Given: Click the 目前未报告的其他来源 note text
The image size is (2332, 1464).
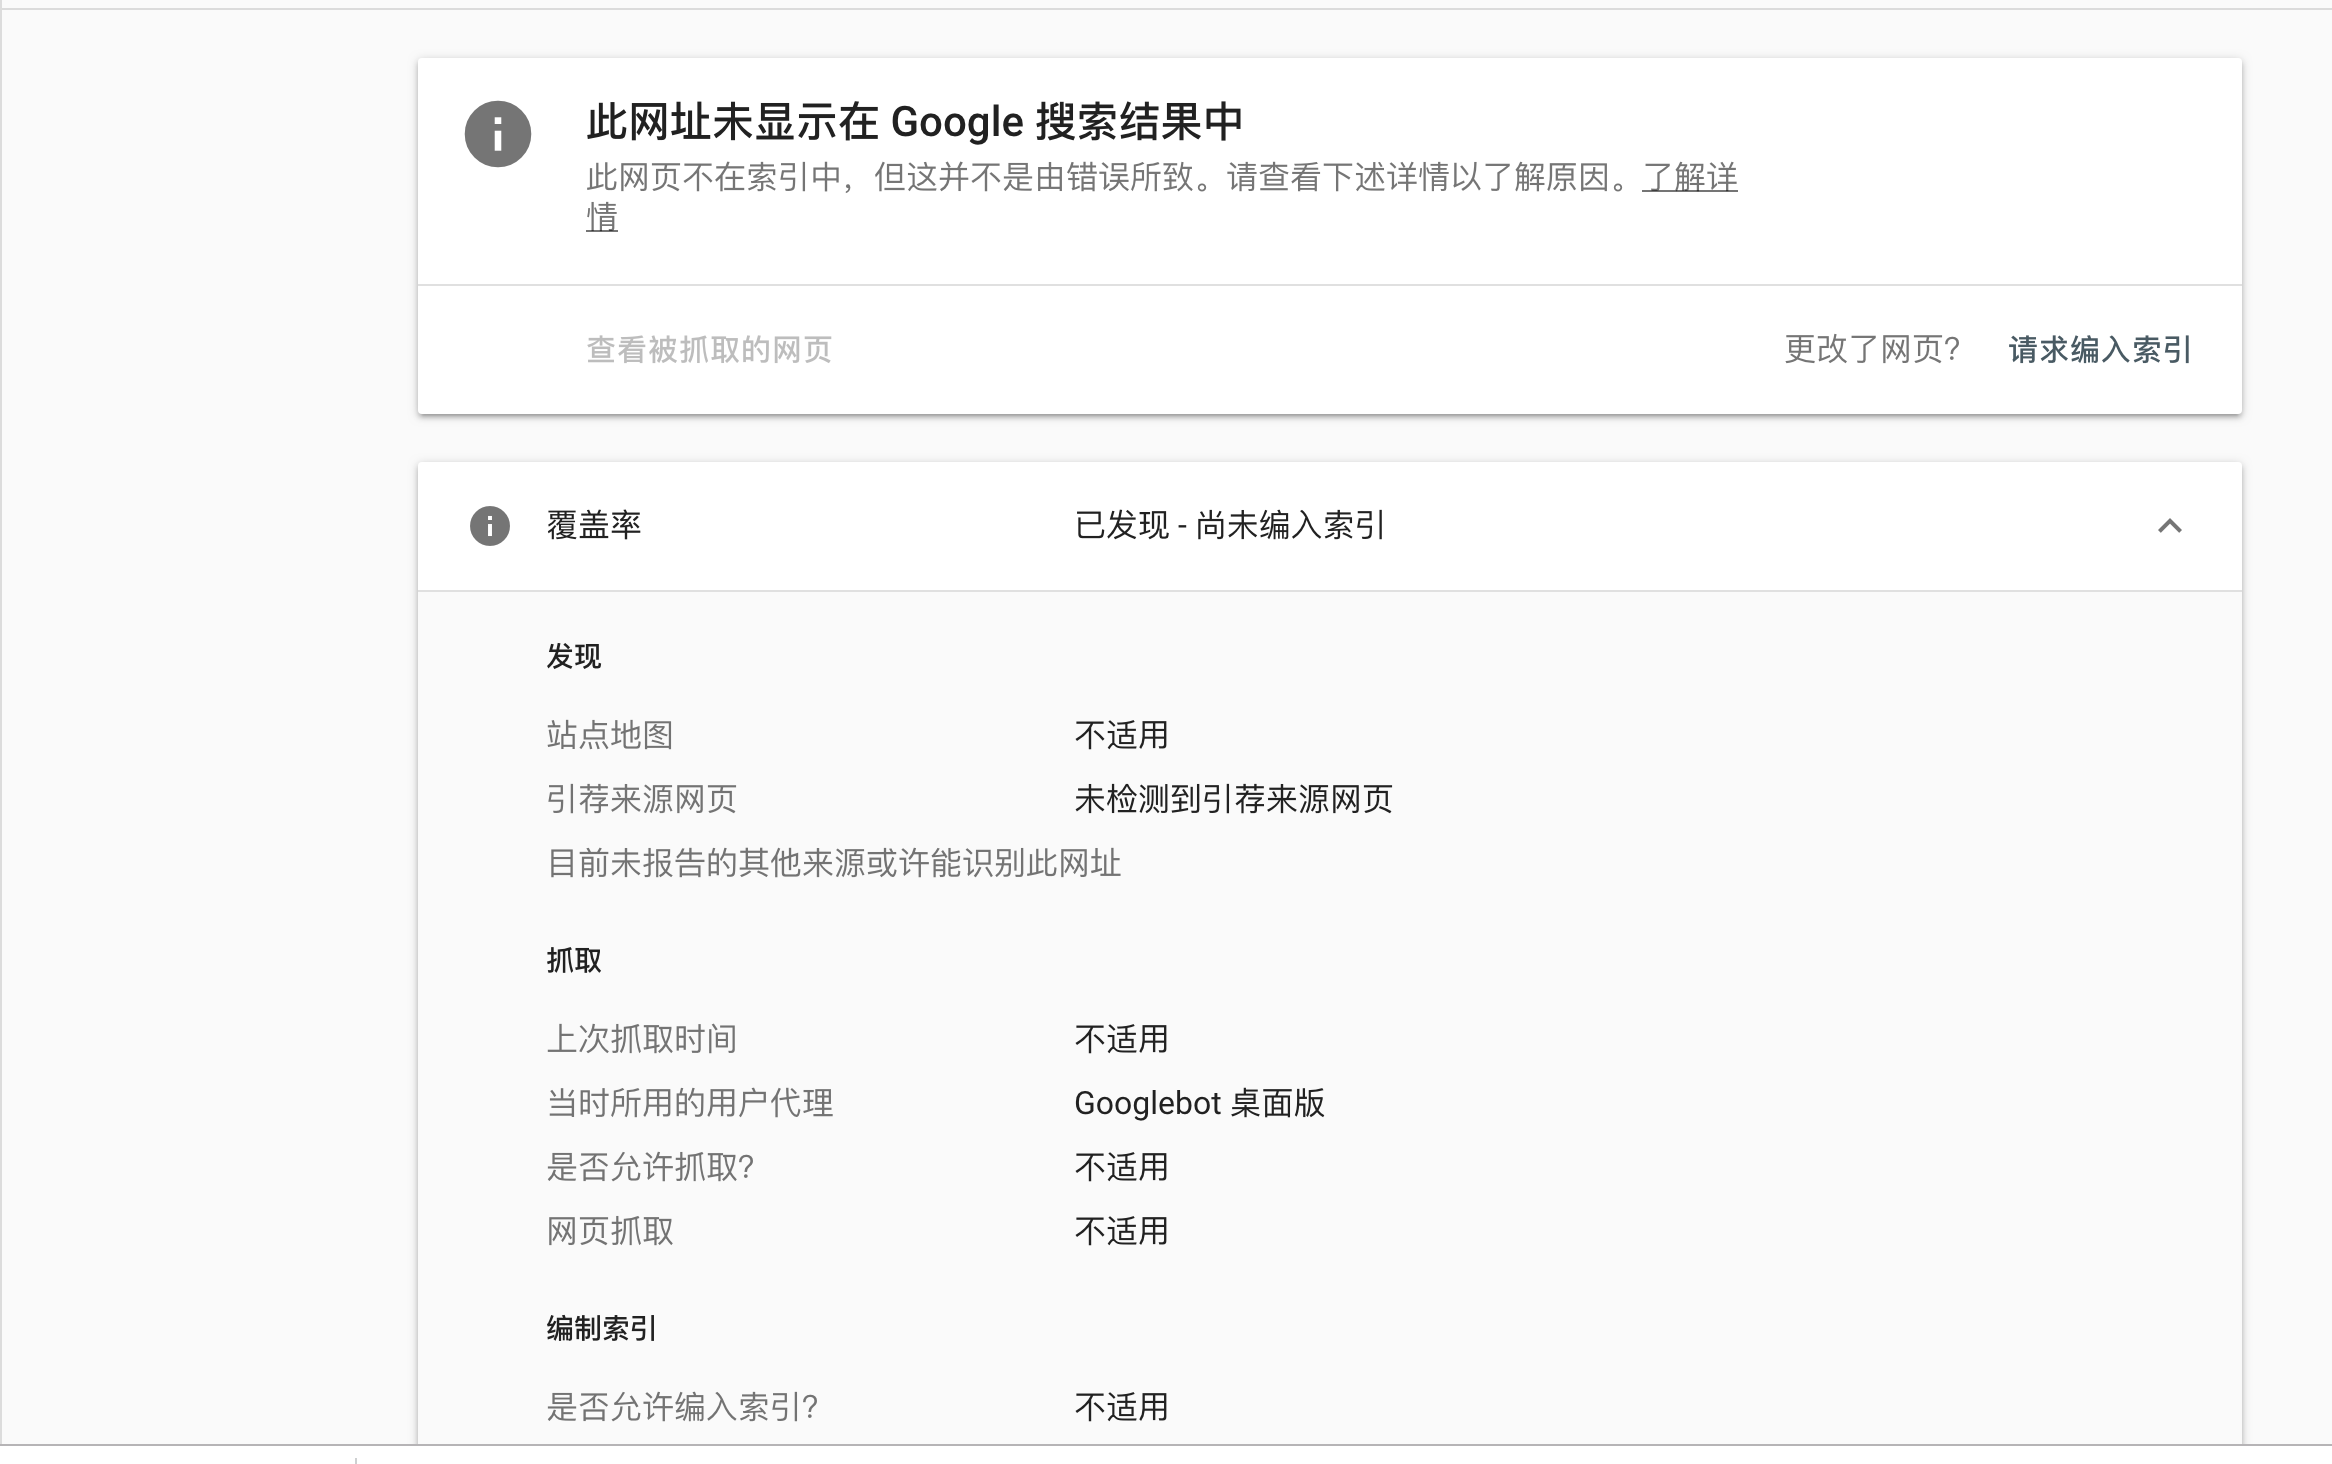Looking at the screenshot, I should 833,863.
